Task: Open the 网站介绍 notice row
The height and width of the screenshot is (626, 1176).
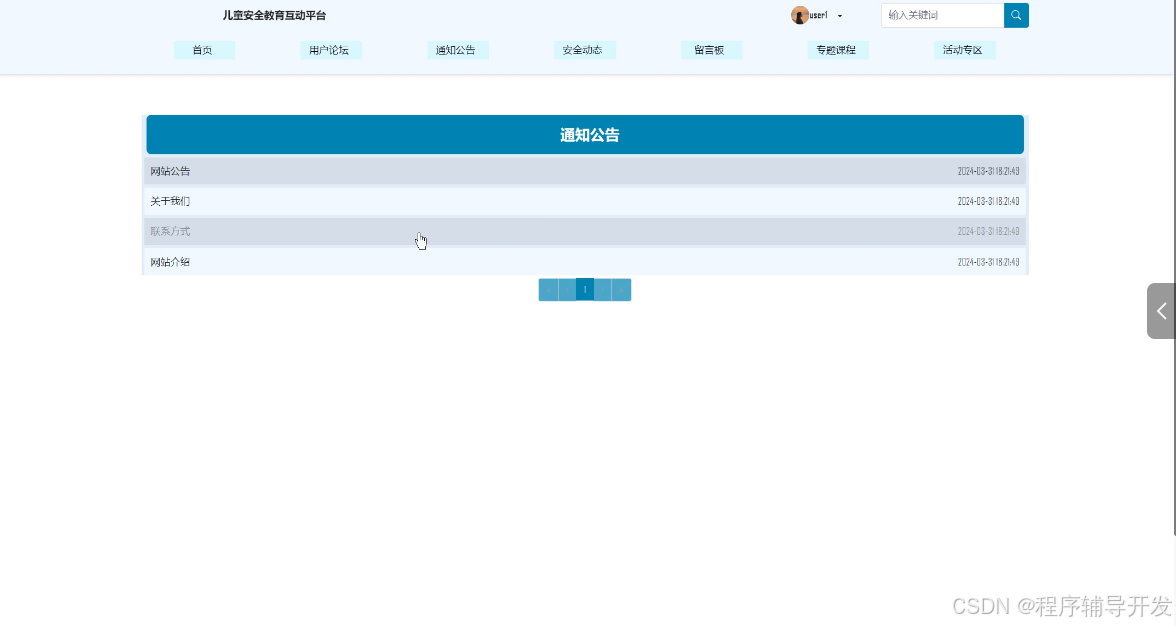Action: tap(585, 262)
